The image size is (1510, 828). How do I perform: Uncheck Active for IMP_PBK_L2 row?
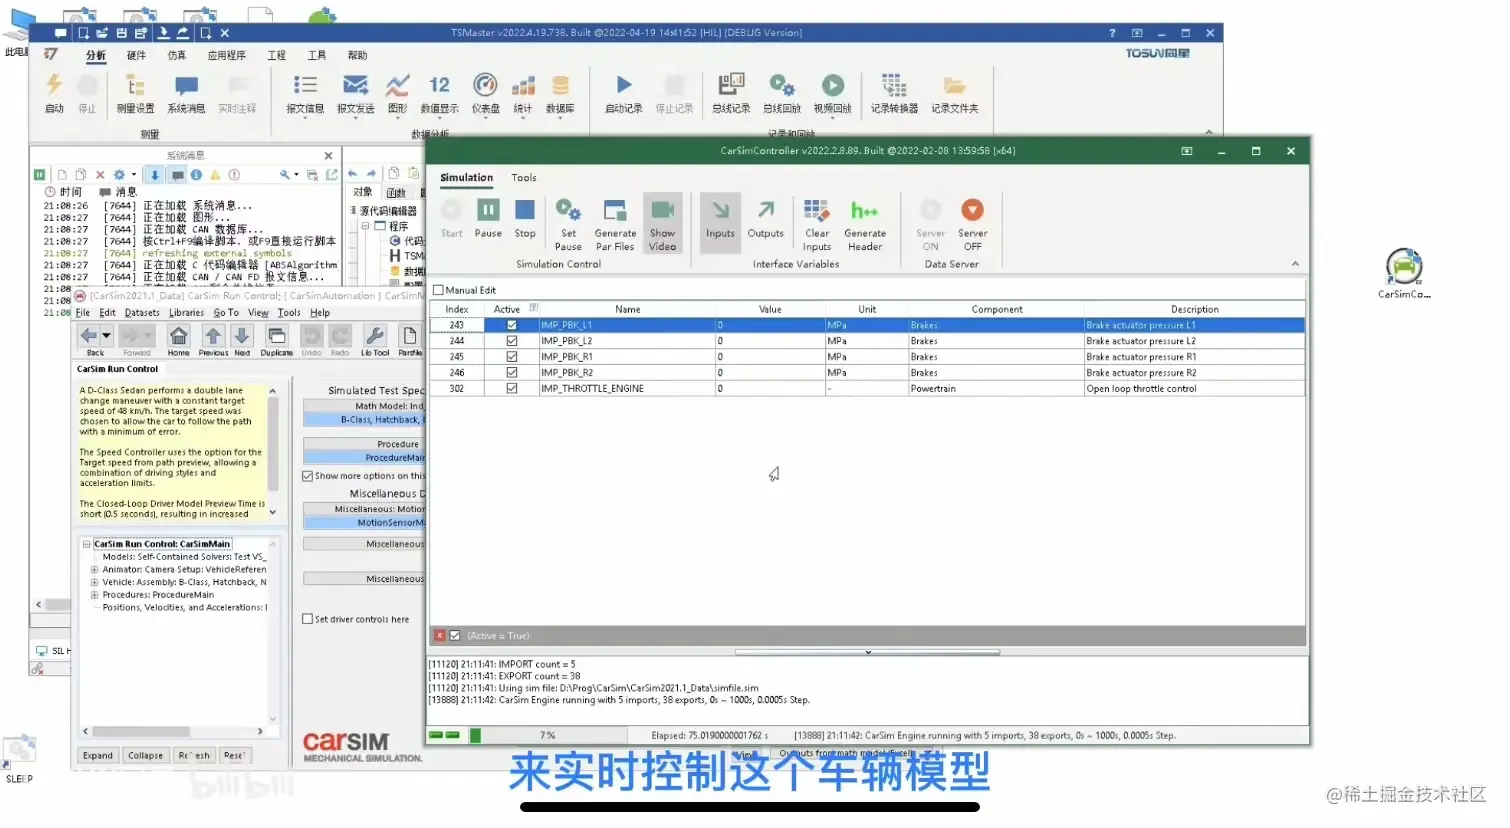point(512,341)
